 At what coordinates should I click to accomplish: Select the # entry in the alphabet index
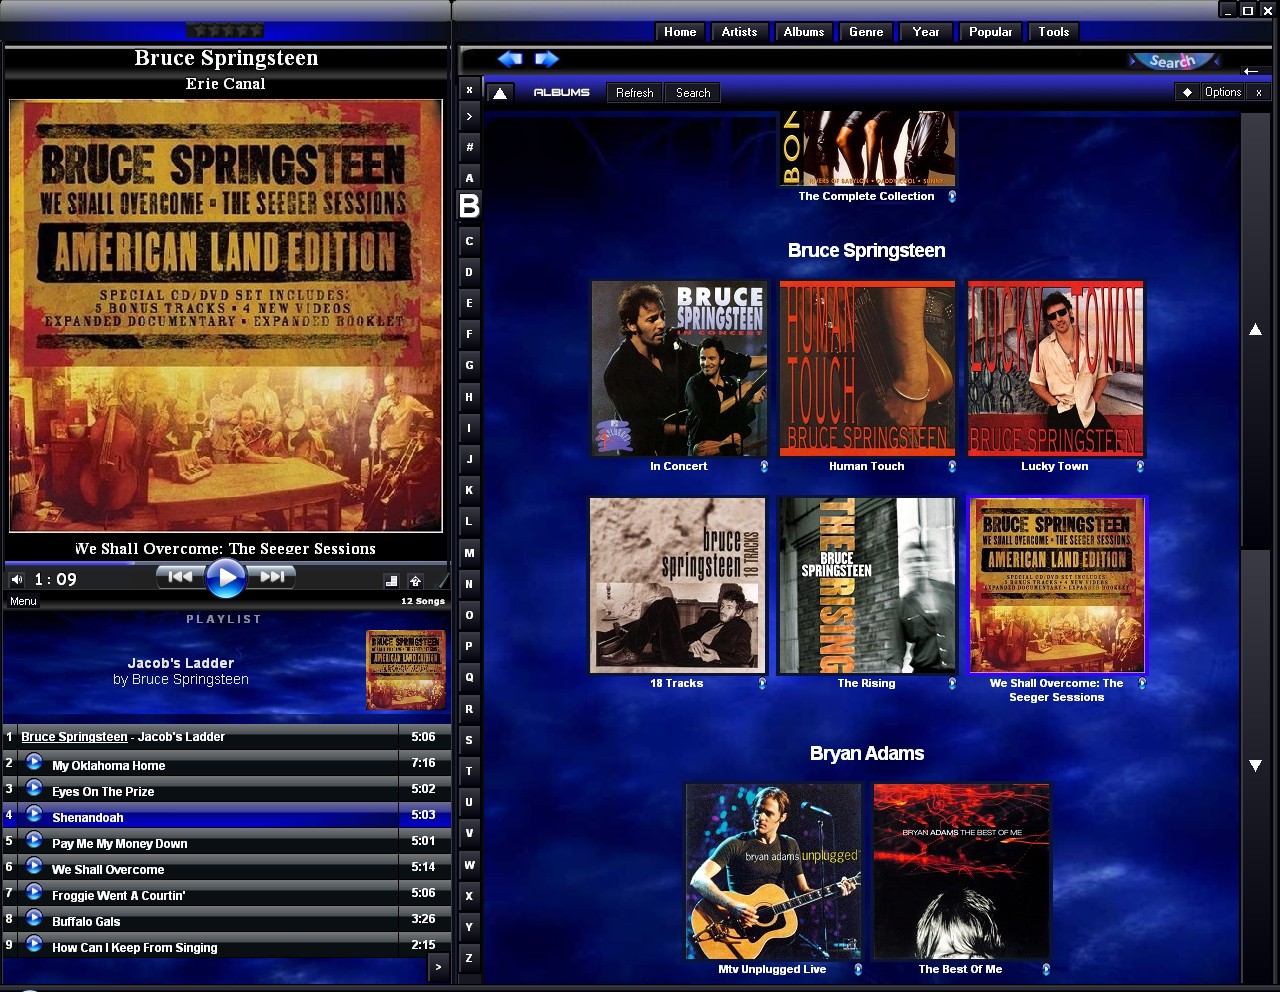pyautogui.click(x=469, y=147)
